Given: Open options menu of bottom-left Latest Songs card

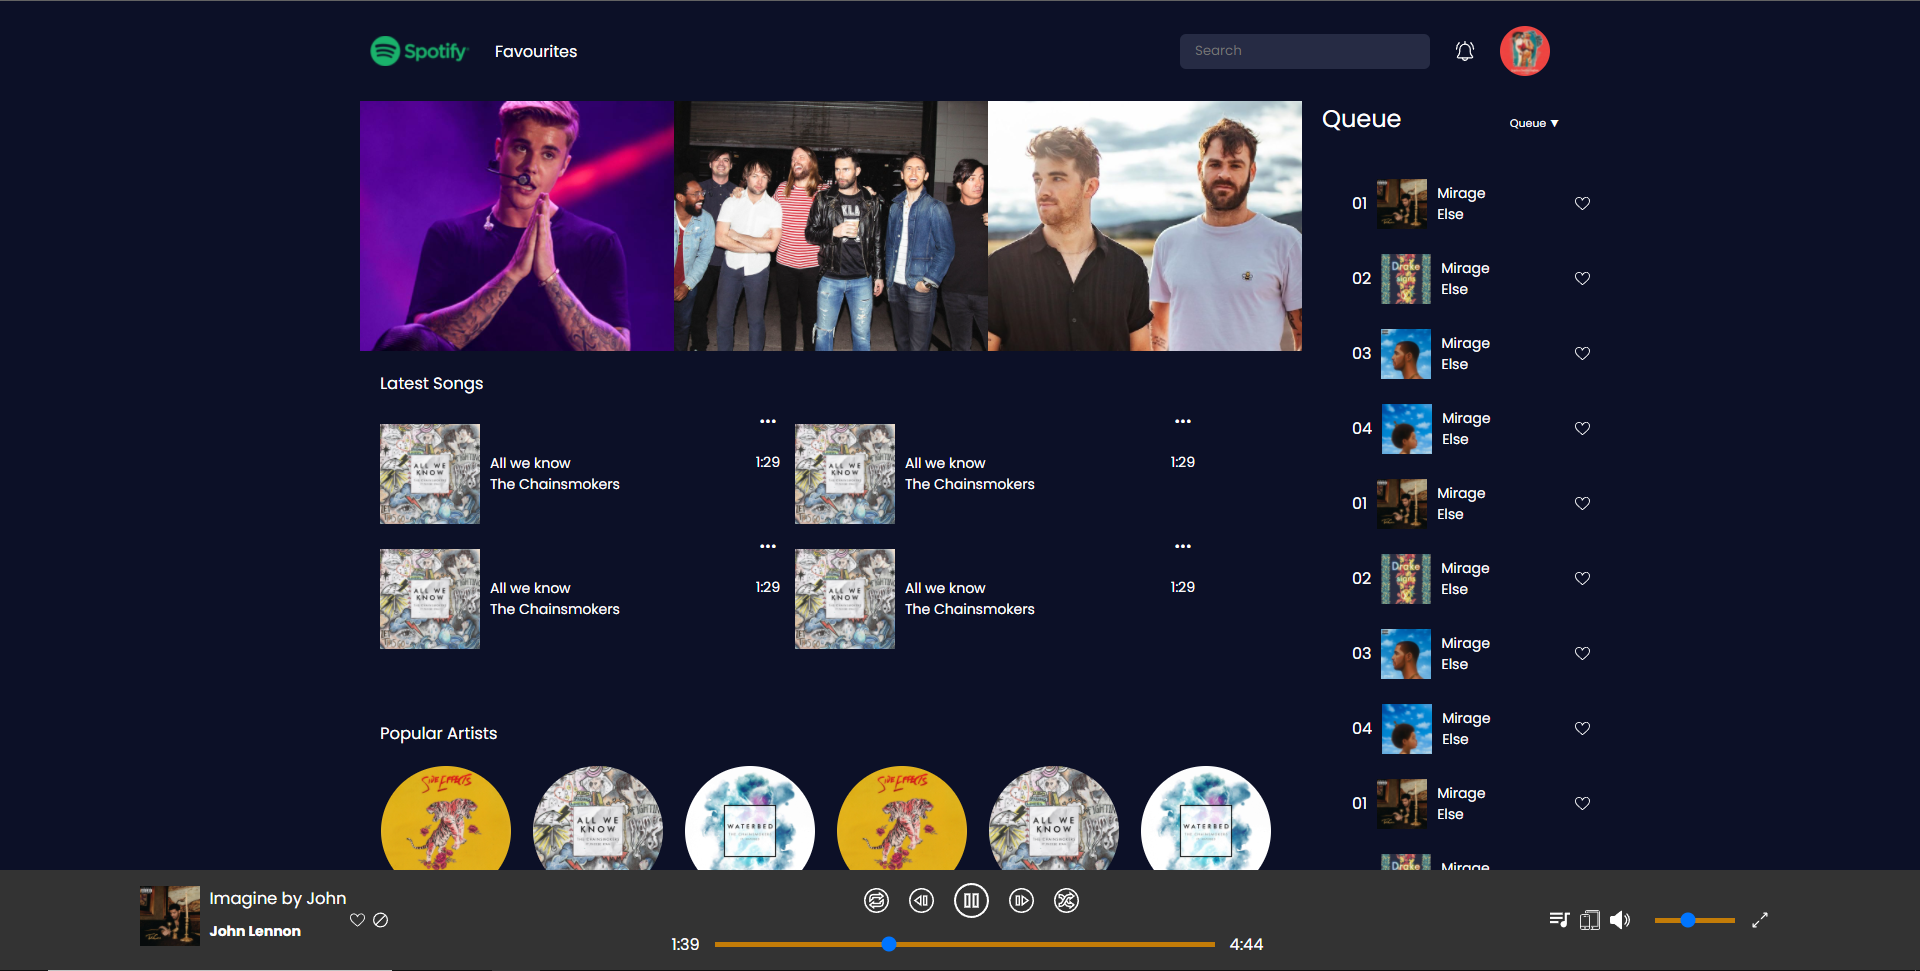Looking at the screenshot, I should [768, 546].
